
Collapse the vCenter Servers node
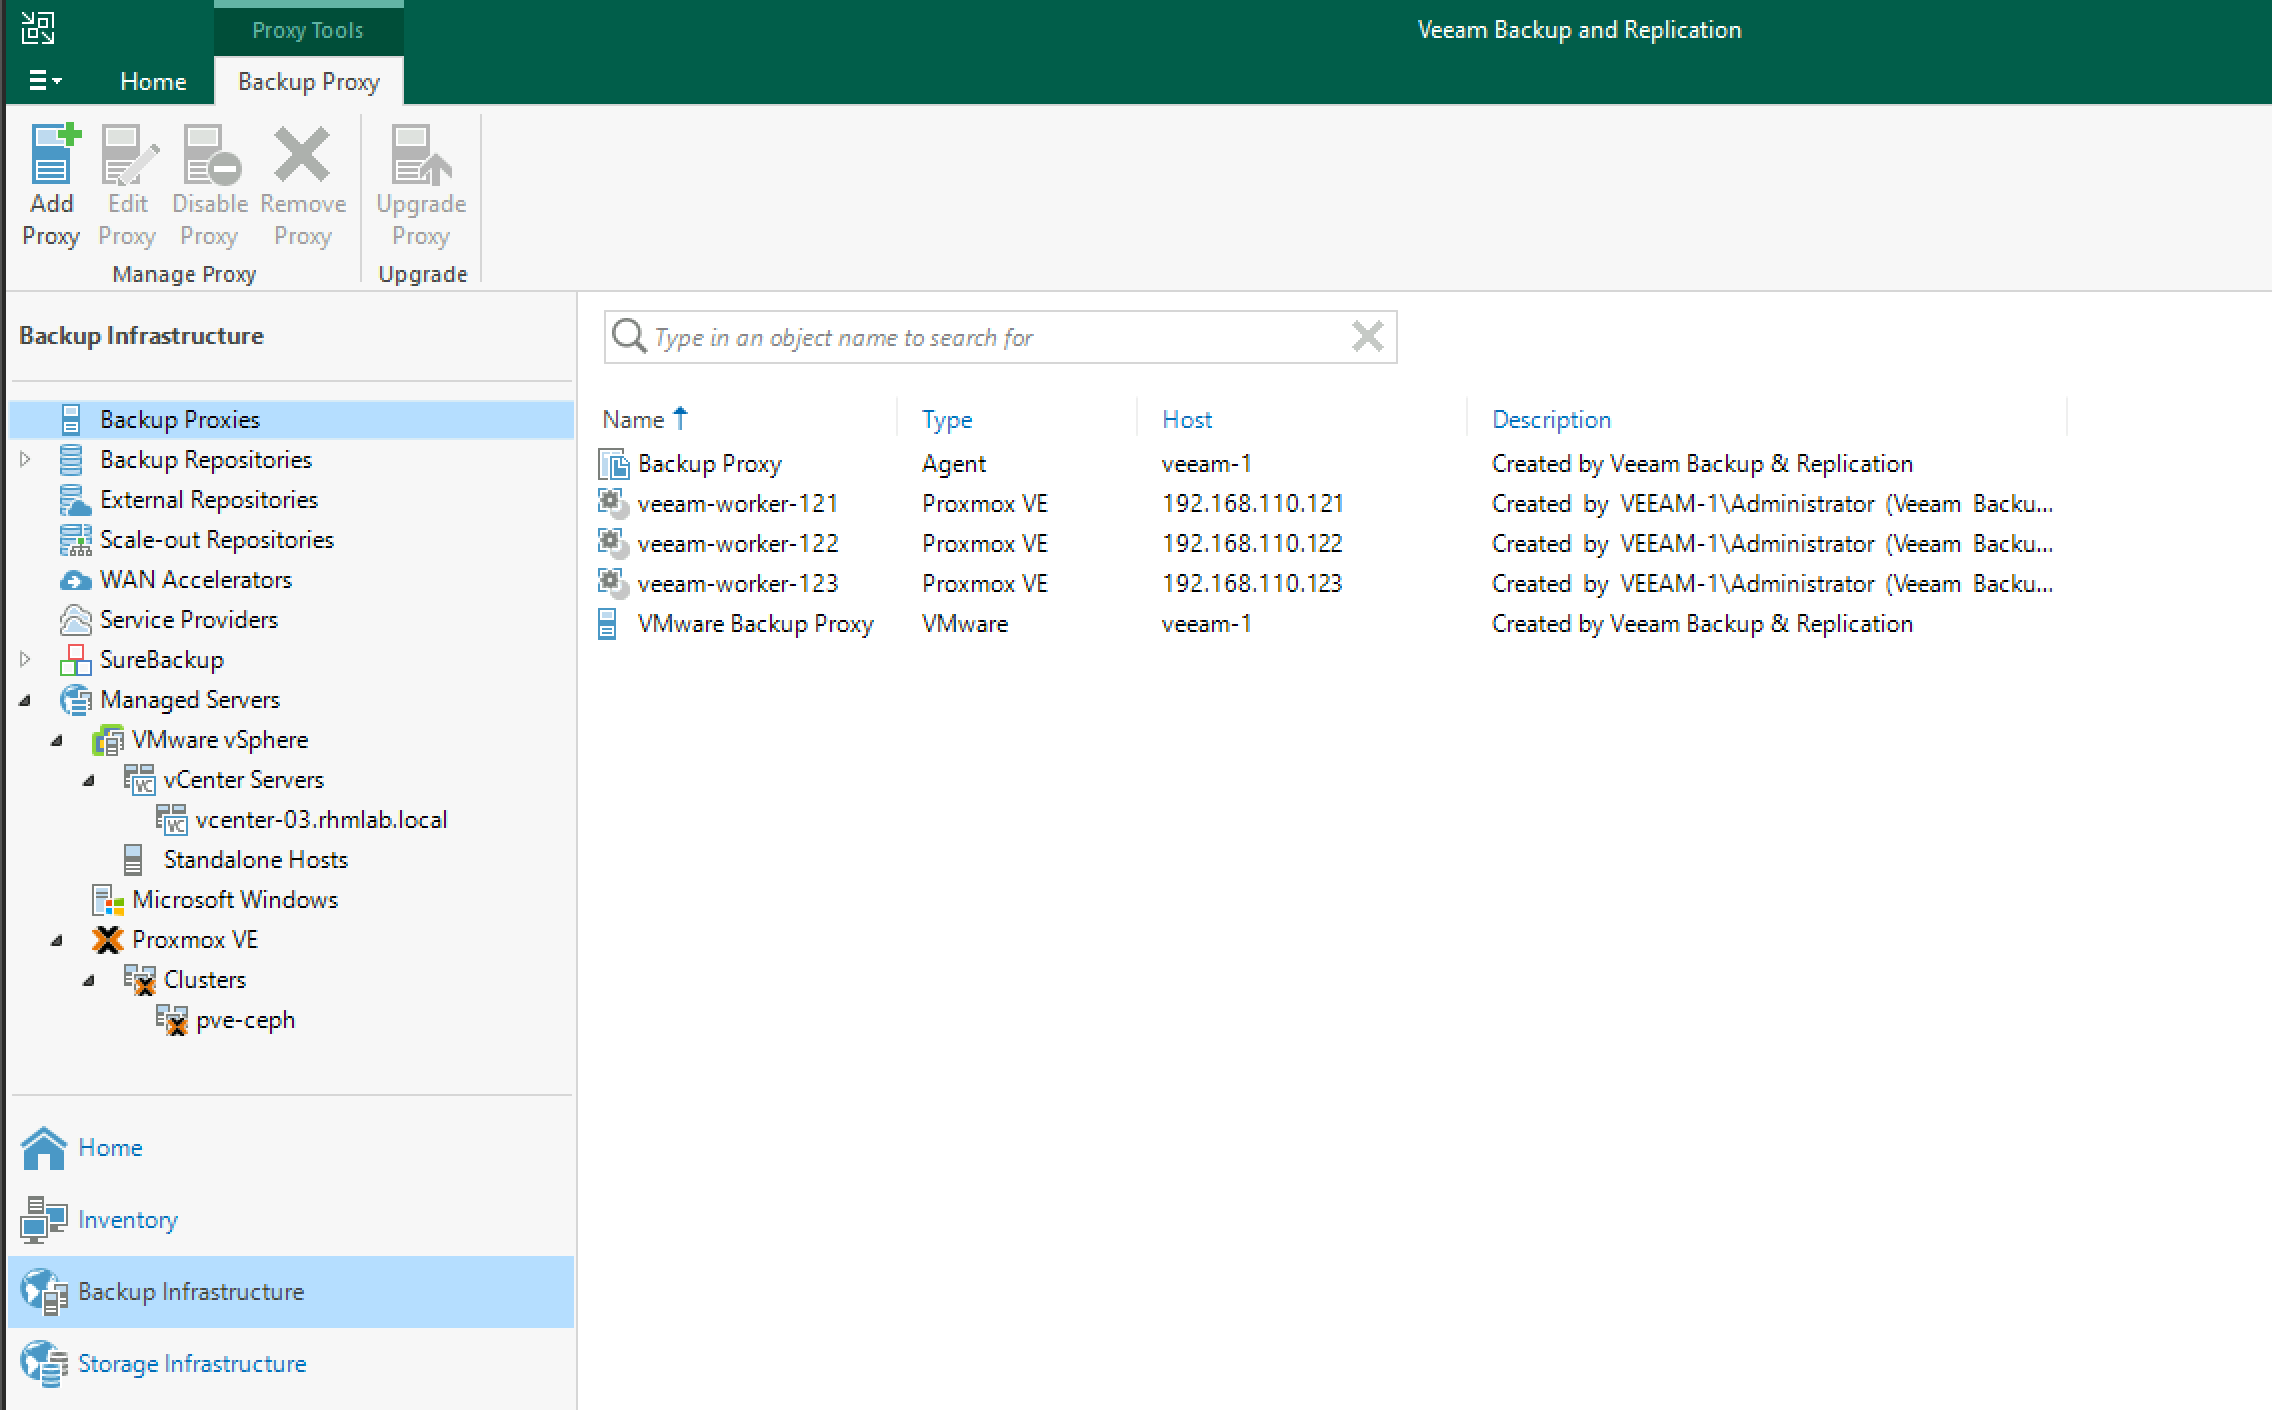90,780
